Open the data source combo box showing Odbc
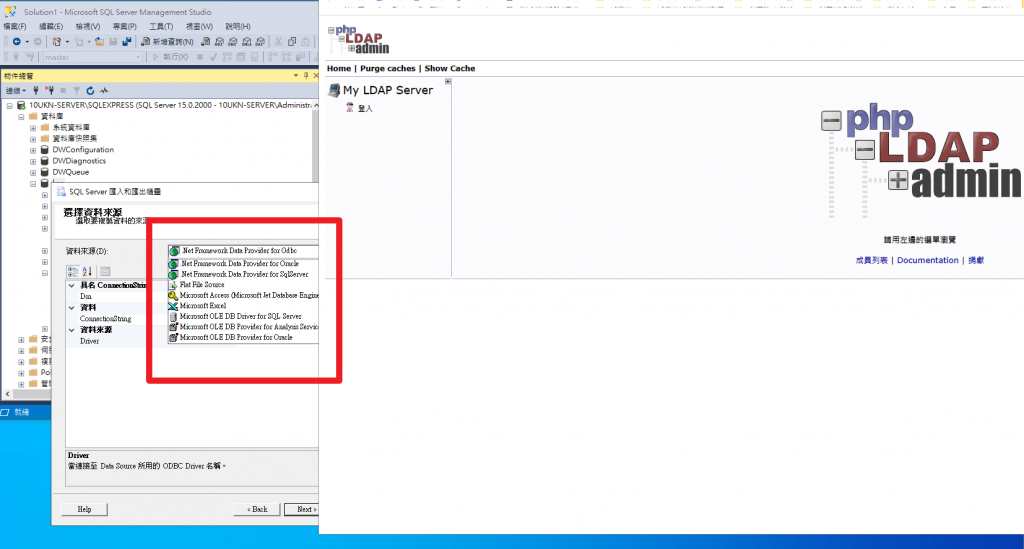 click(x=243, y=251)
